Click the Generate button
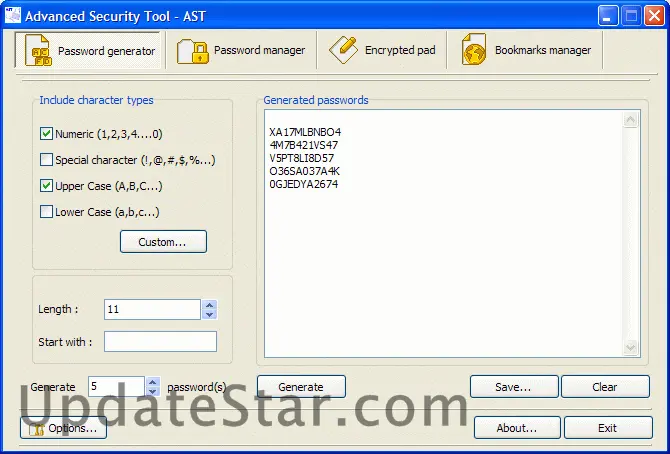Viewport: 670px width, 454px height. tap(301, 387)
